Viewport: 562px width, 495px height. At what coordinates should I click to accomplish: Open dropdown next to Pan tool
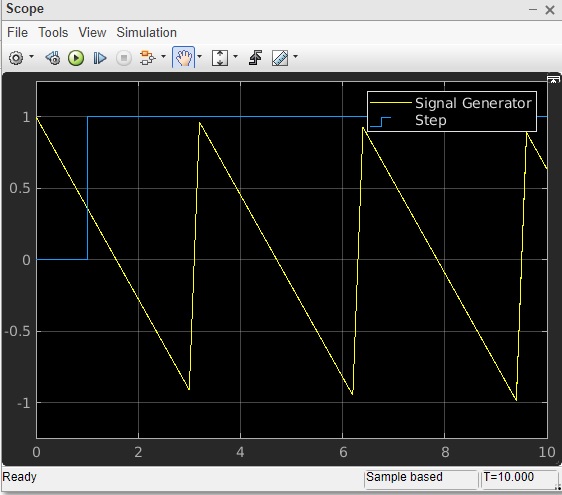pos(200,57)
